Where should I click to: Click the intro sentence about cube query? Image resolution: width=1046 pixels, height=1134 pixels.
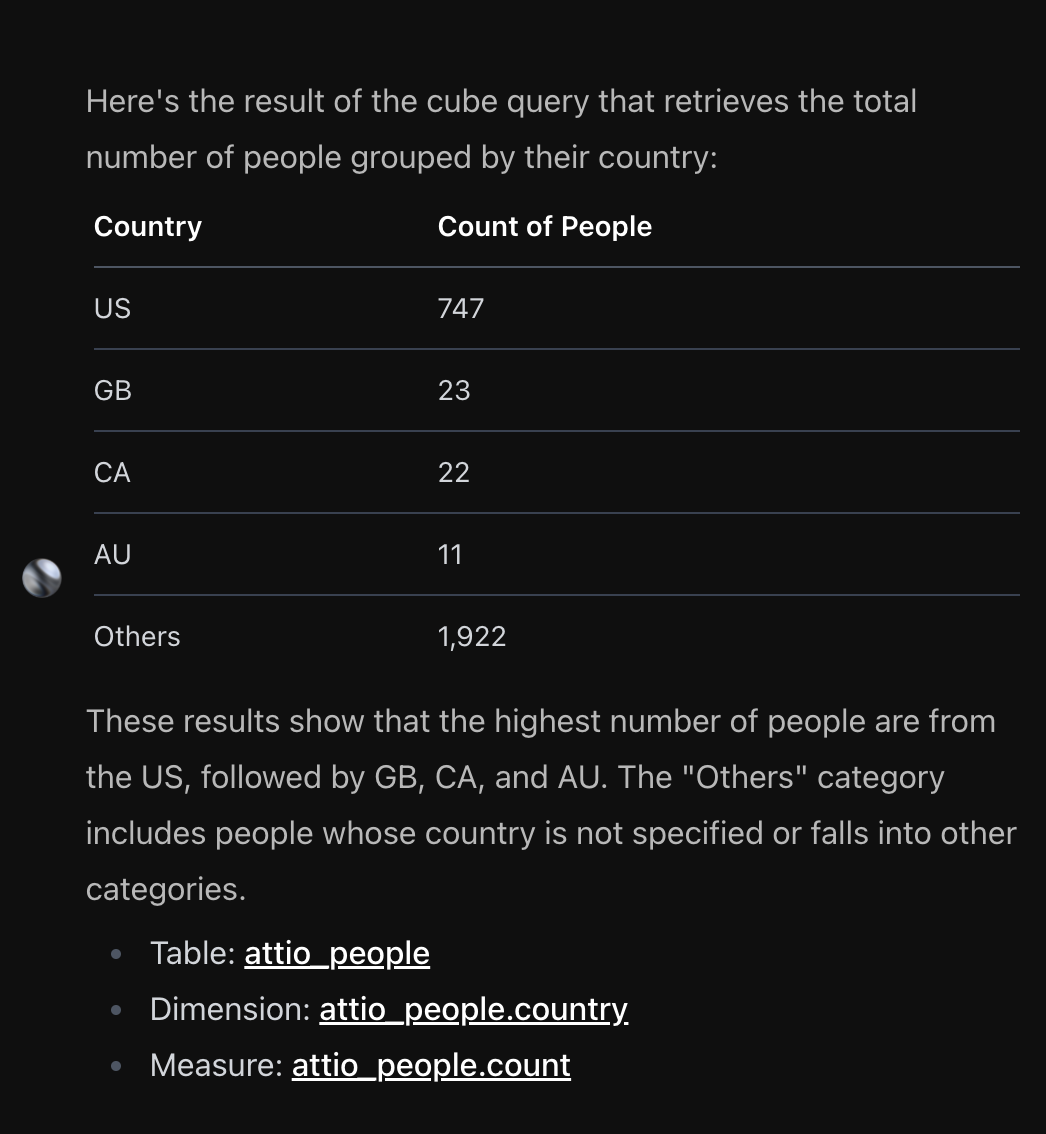click(x=501, y=129)
